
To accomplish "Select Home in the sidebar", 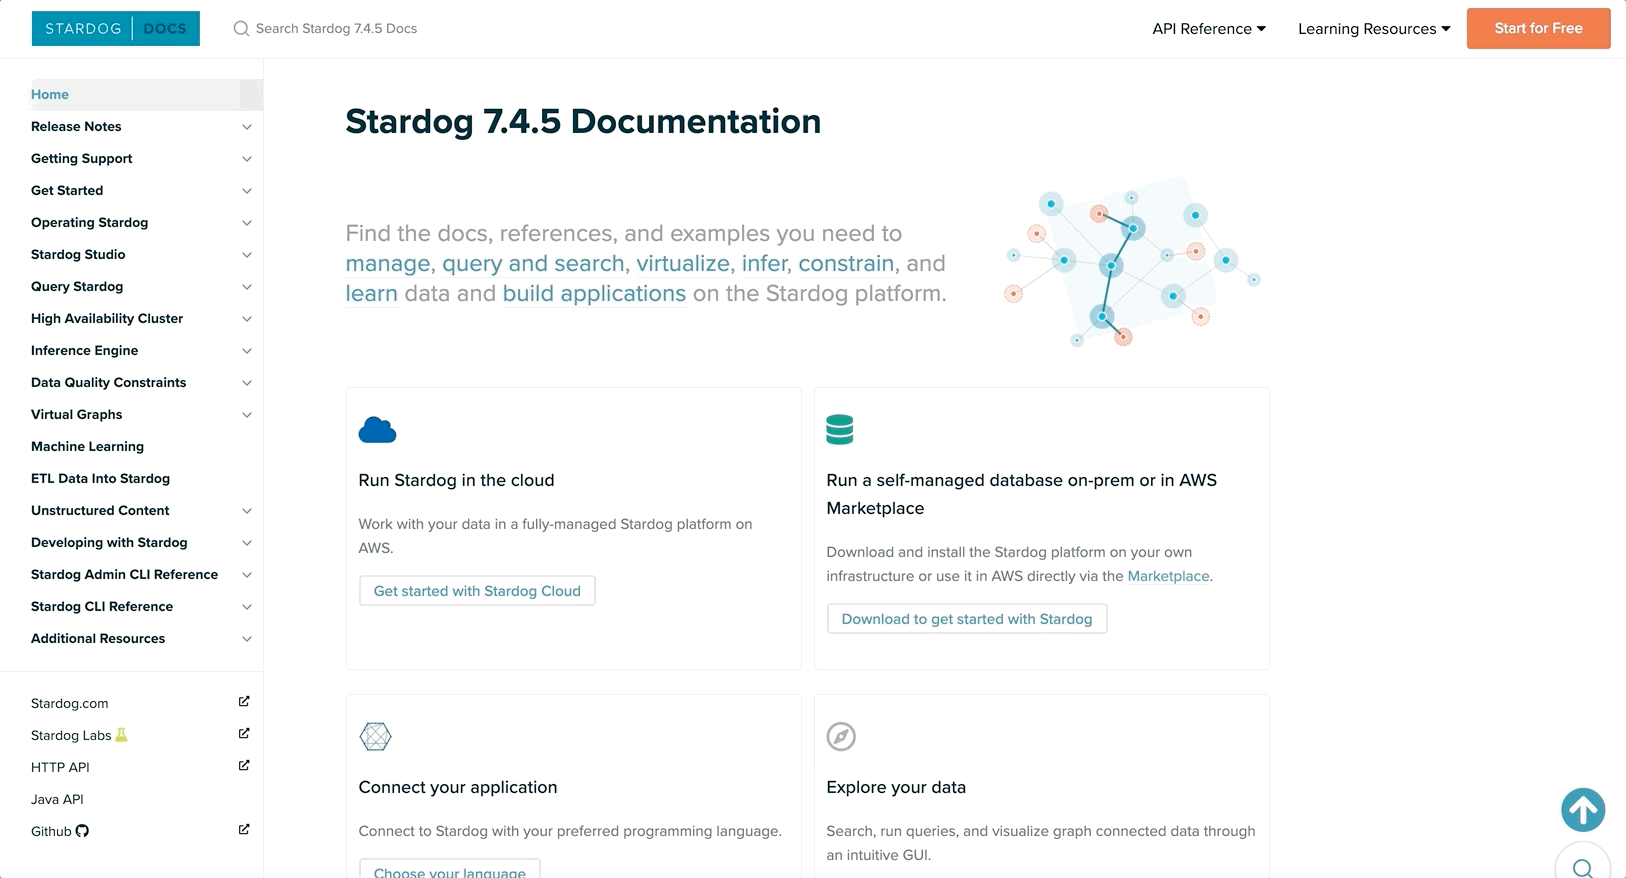I will point(50,94).
